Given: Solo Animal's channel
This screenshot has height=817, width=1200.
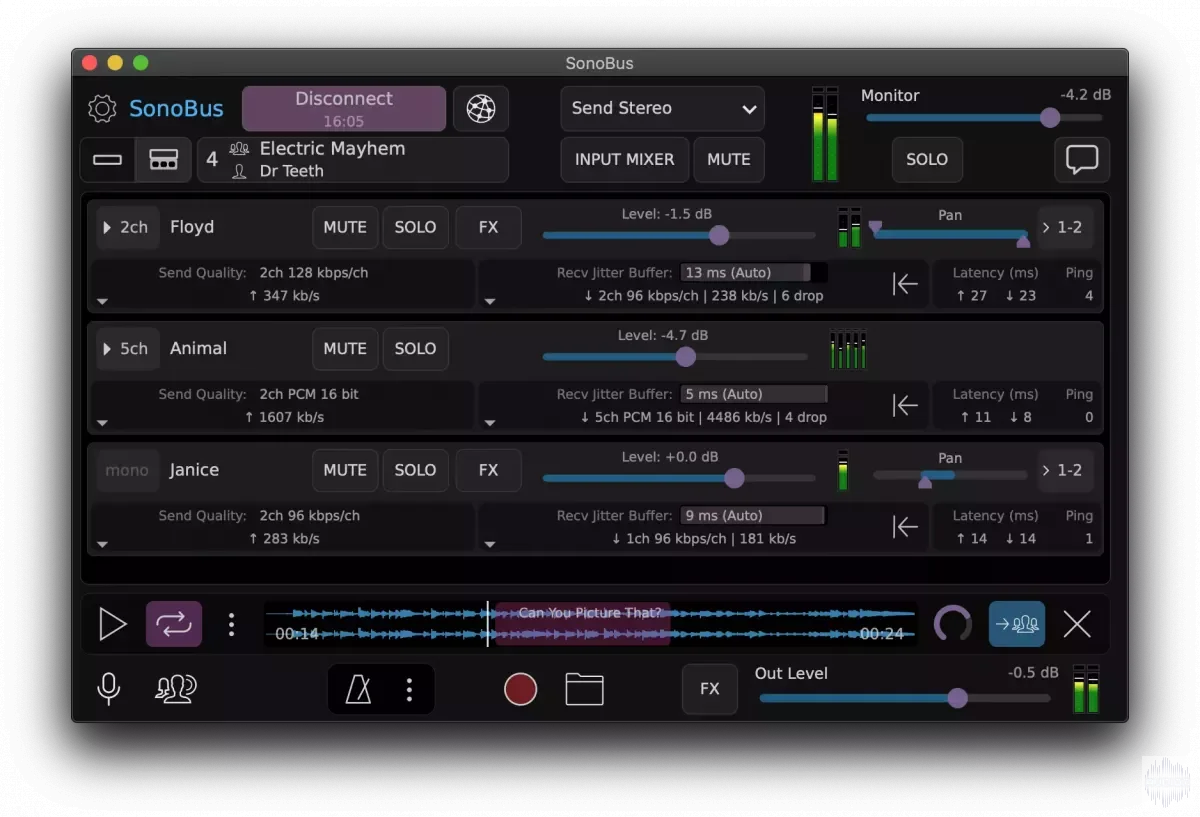Looking at the screenshot, I should coord(415,349).
